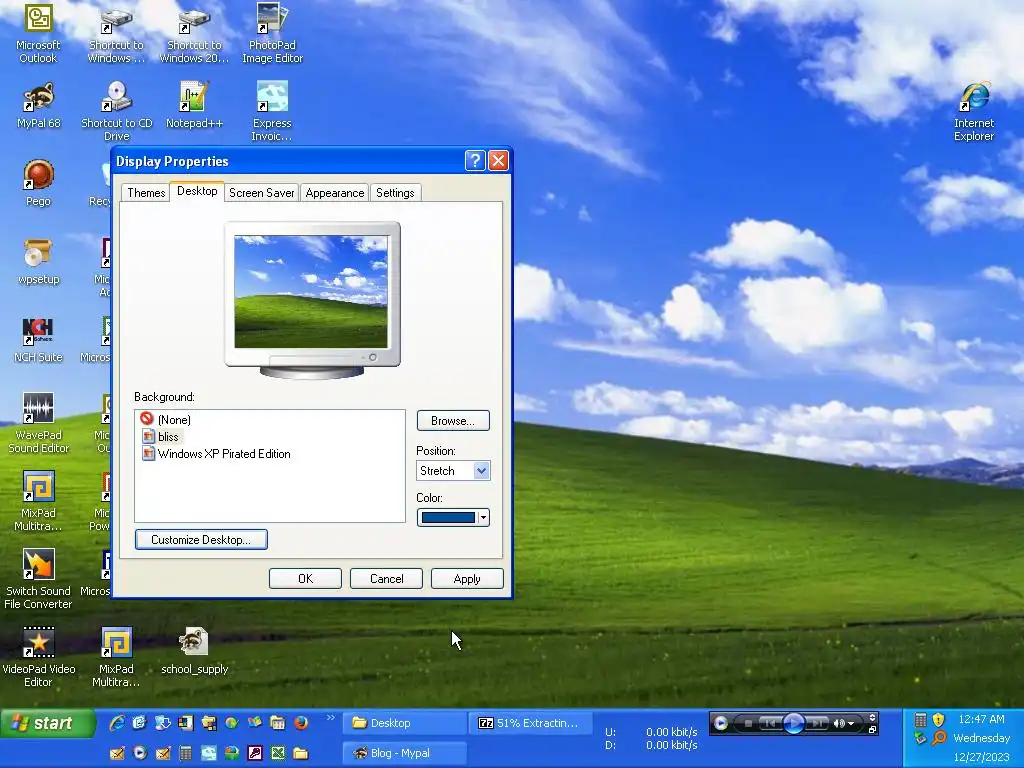The height and width of the screenshot is (768, 1024).
Task: Open the Internet Explorer desktop shortcut
Action: pyautogui.click(x=974, y=111)
